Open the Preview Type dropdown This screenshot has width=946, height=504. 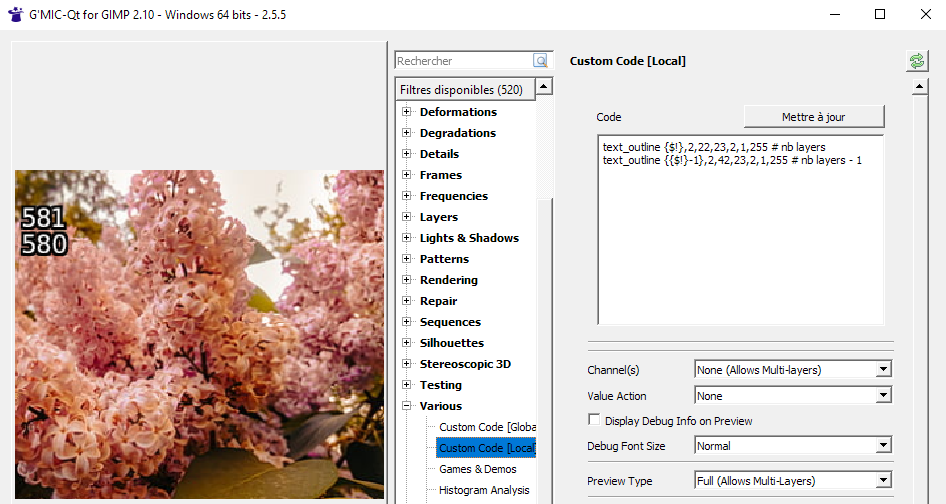click(792, 481)
